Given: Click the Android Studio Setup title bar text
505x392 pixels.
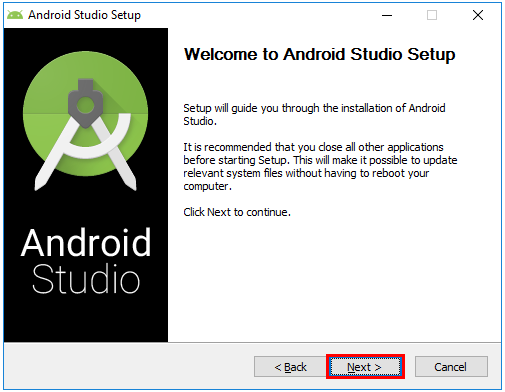Looking at the screenshot, I should coord(84,15).
